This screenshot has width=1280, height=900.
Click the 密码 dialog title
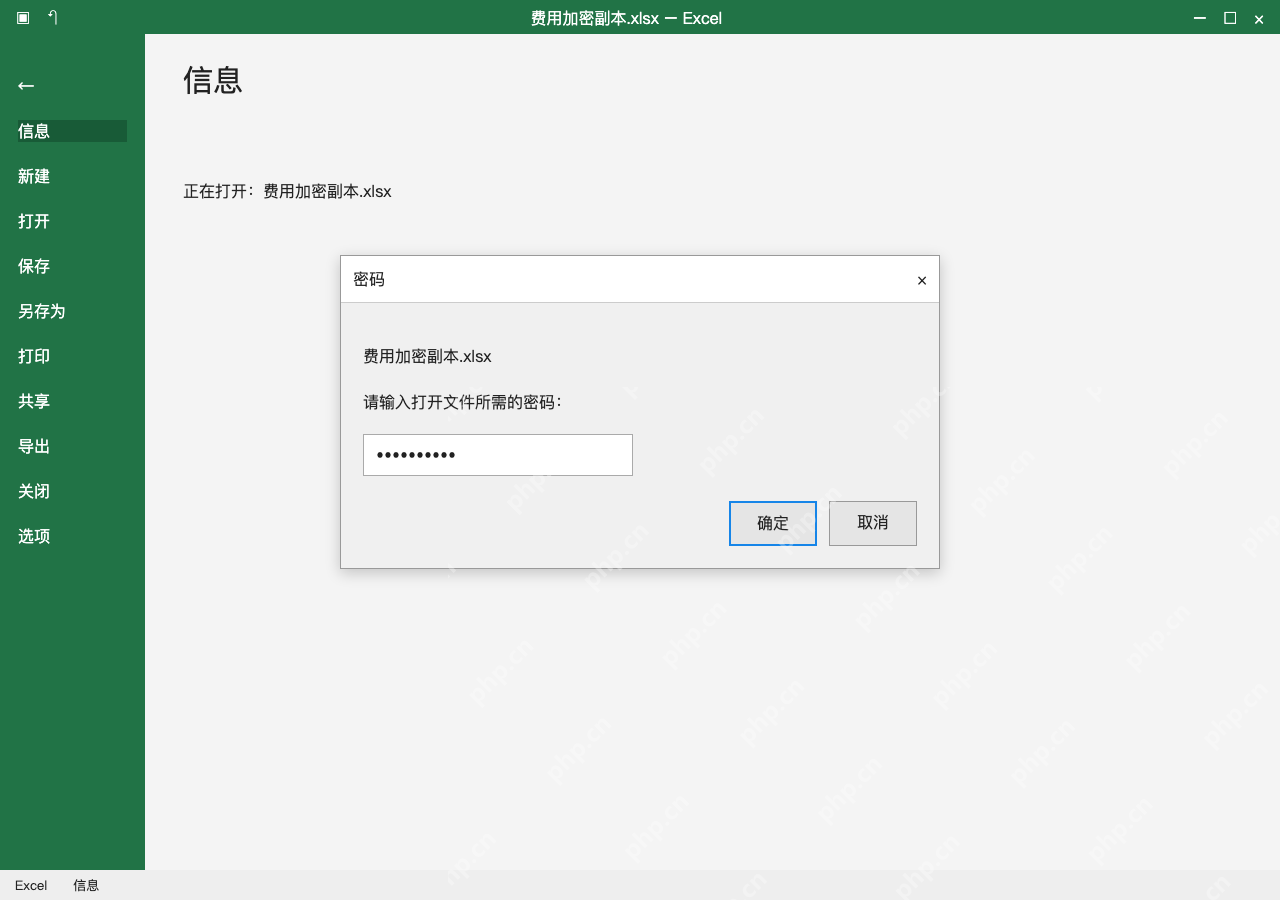tap(369, 279)
